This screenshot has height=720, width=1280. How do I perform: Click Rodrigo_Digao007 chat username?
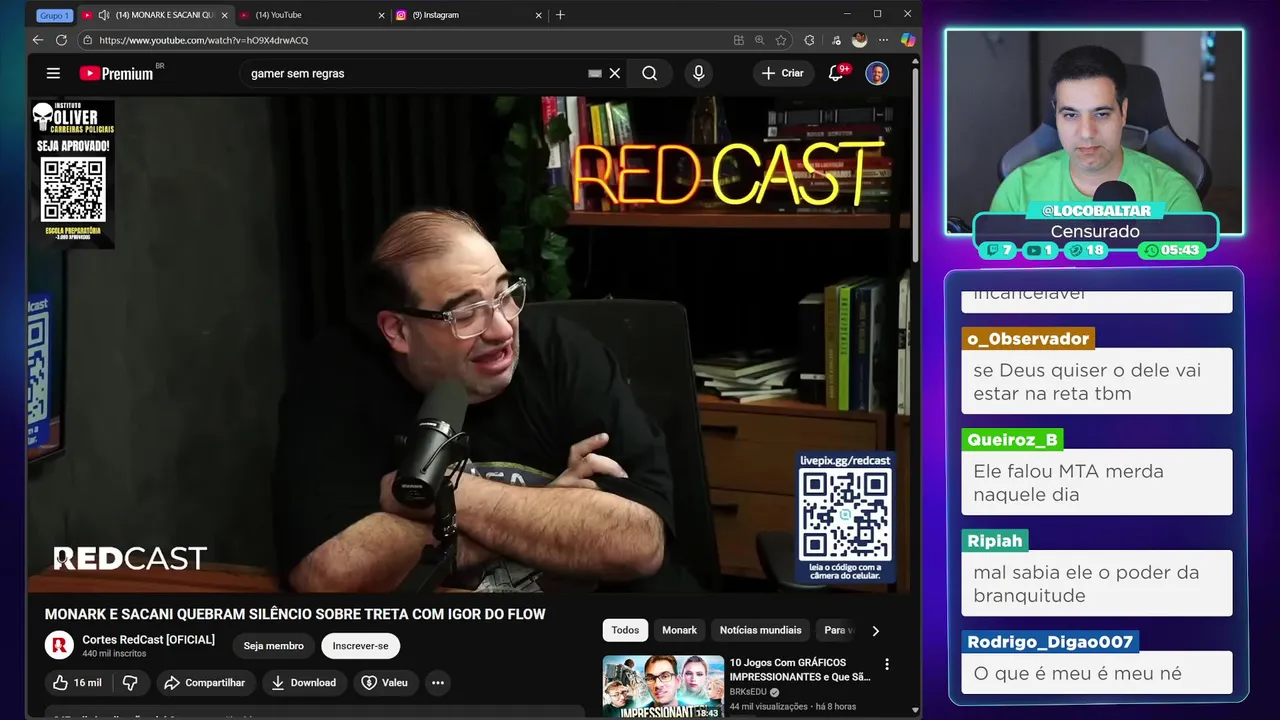point(1050,642)
